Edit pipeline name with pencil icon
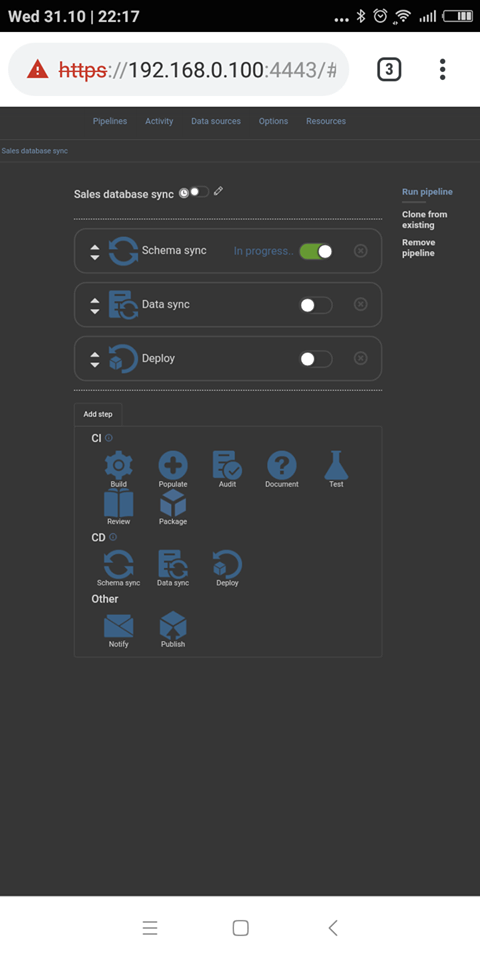The image size is (480, 960). (x=219, y=192)
